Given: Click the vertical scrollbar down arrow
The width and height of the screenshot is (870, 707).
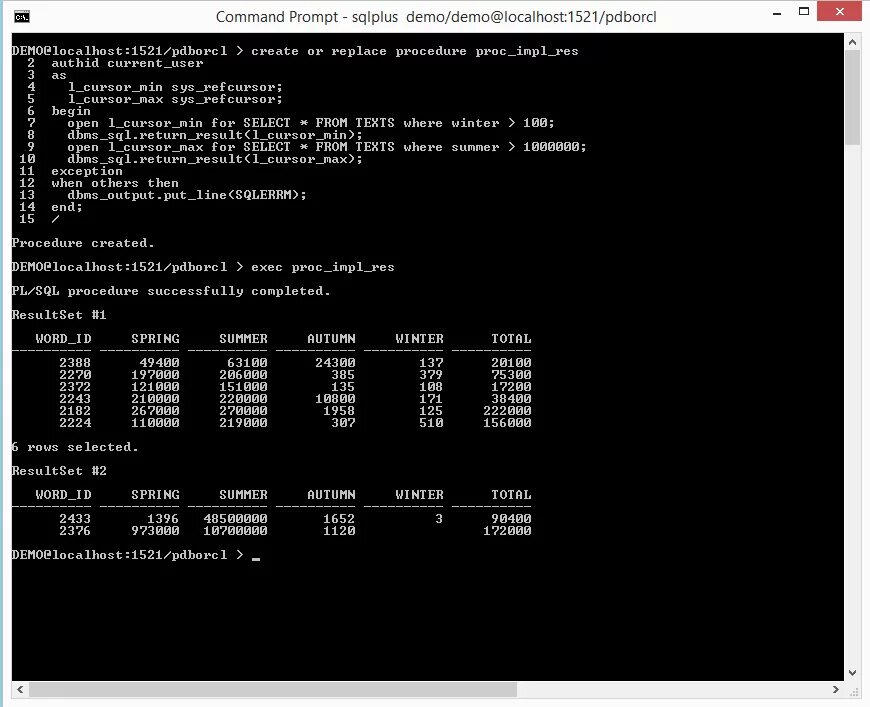Looking at the screenshot, I should pyautogui.click(x=852, y=673).
